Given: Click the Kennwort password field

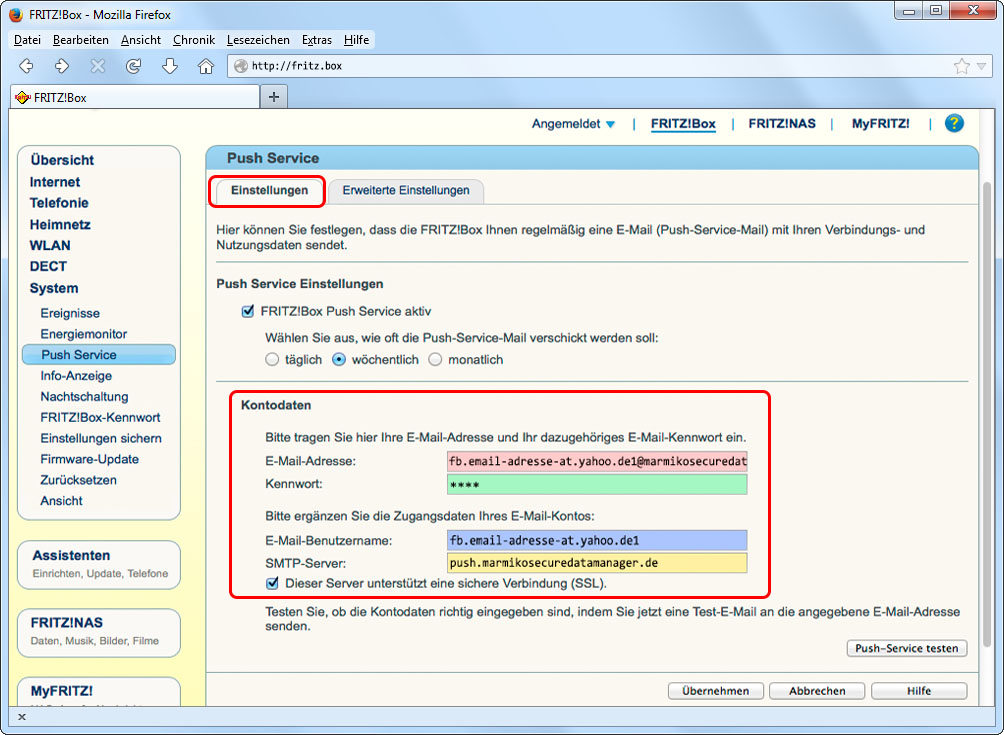Looking at the screenshot, I should 597,485.
